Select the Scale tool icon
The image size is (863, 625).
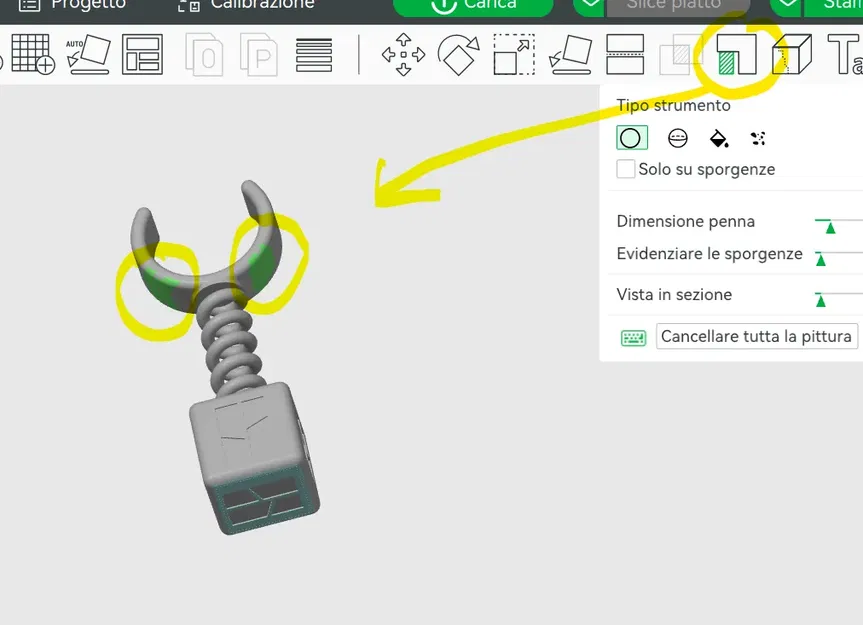514,54
